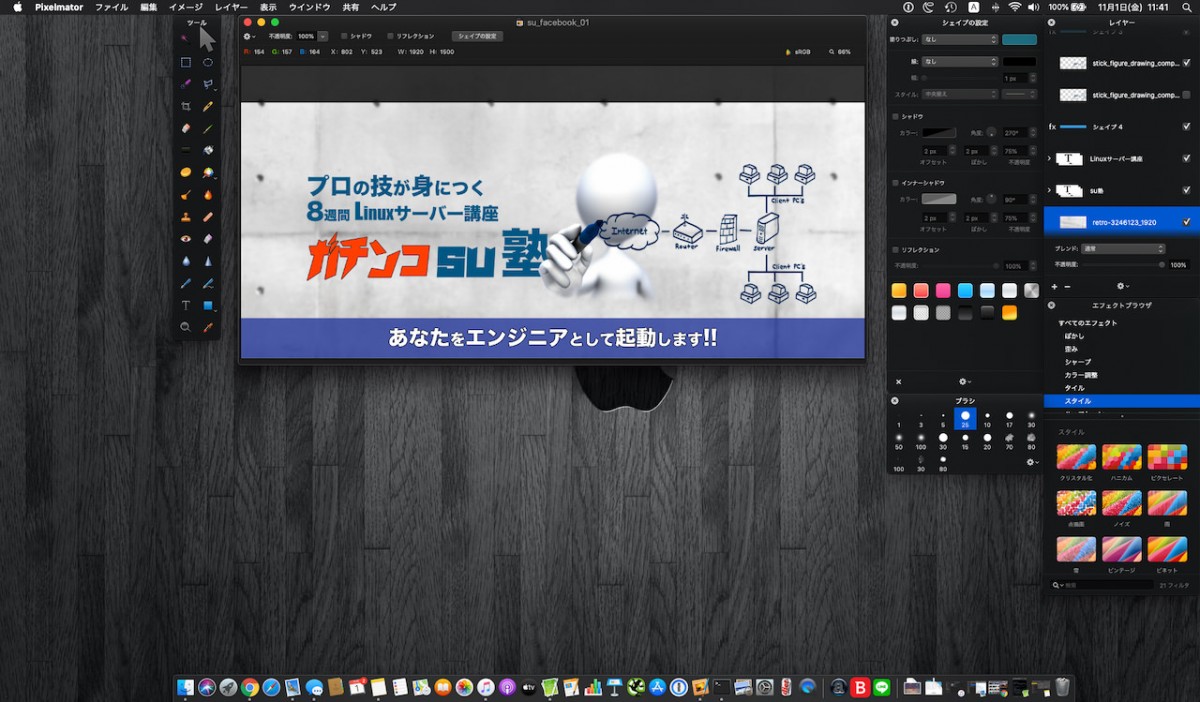Open Chrome from the Dock
Viewport: 1200px width, 702px height.
[x=250, y=687]
